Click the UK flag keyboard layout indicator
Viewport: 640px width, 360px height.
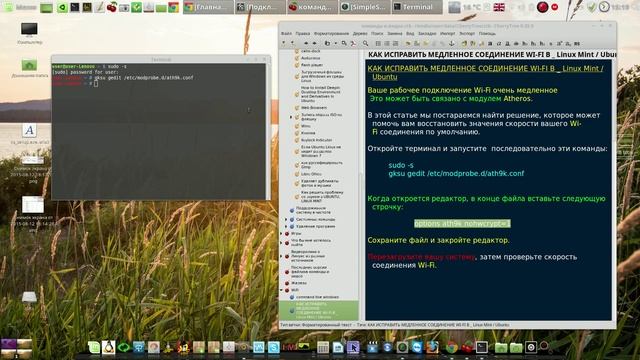tap(499, 7)
